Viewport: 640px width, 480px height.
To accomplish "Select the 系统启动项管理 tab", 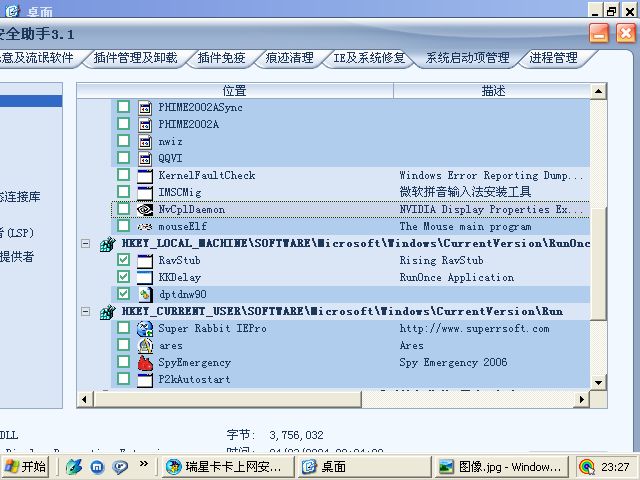I will click(467, 58).
